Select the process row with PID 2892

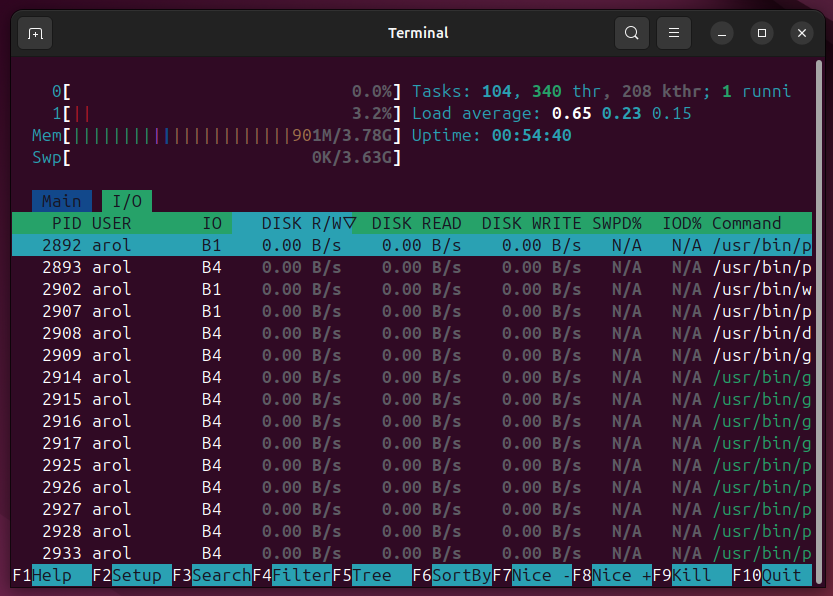pos(412,245)
